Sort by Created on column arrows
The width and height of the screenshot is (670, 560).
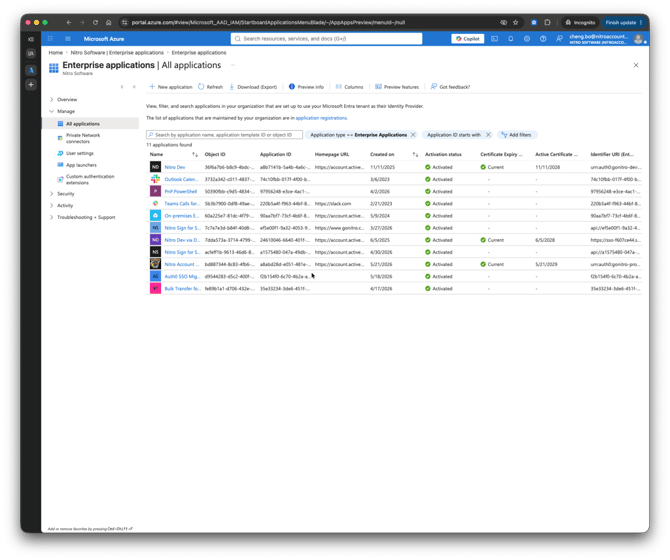tap(415, 155)
